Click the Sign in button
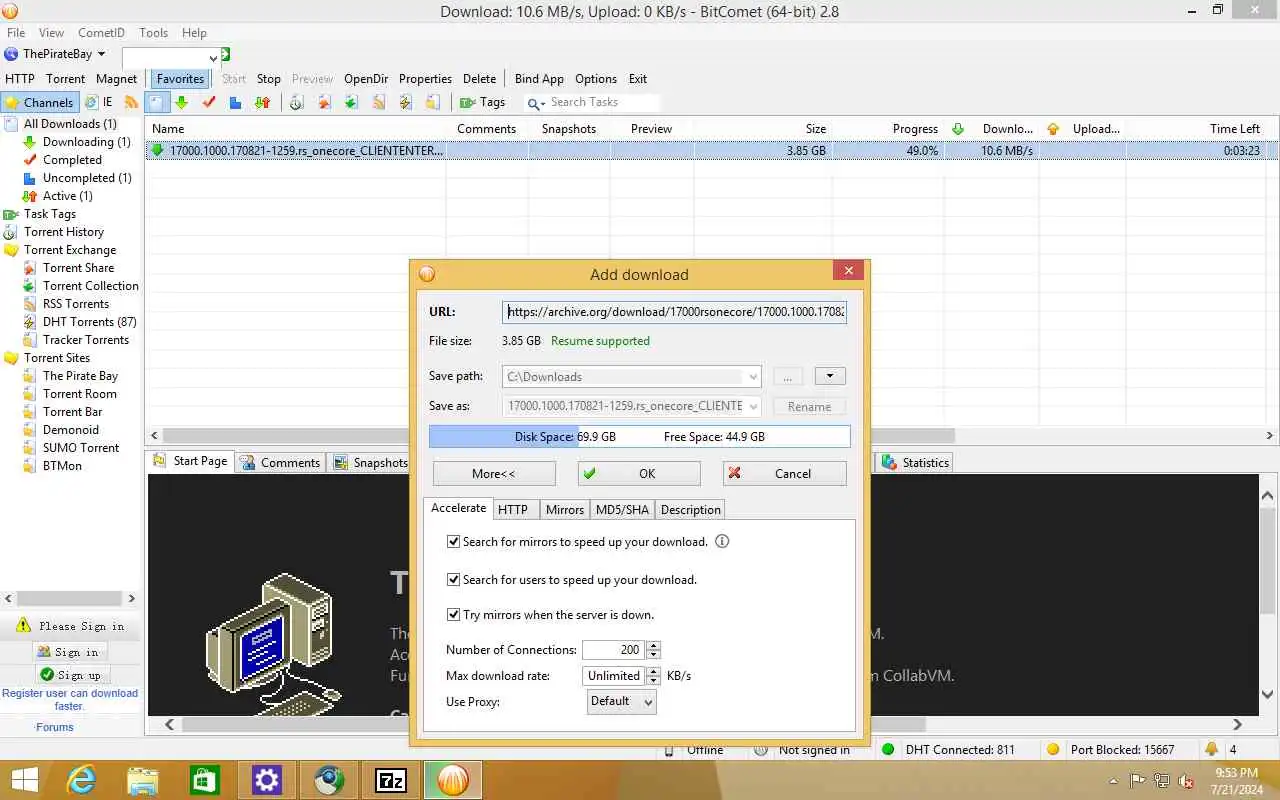 coord(69,652)
